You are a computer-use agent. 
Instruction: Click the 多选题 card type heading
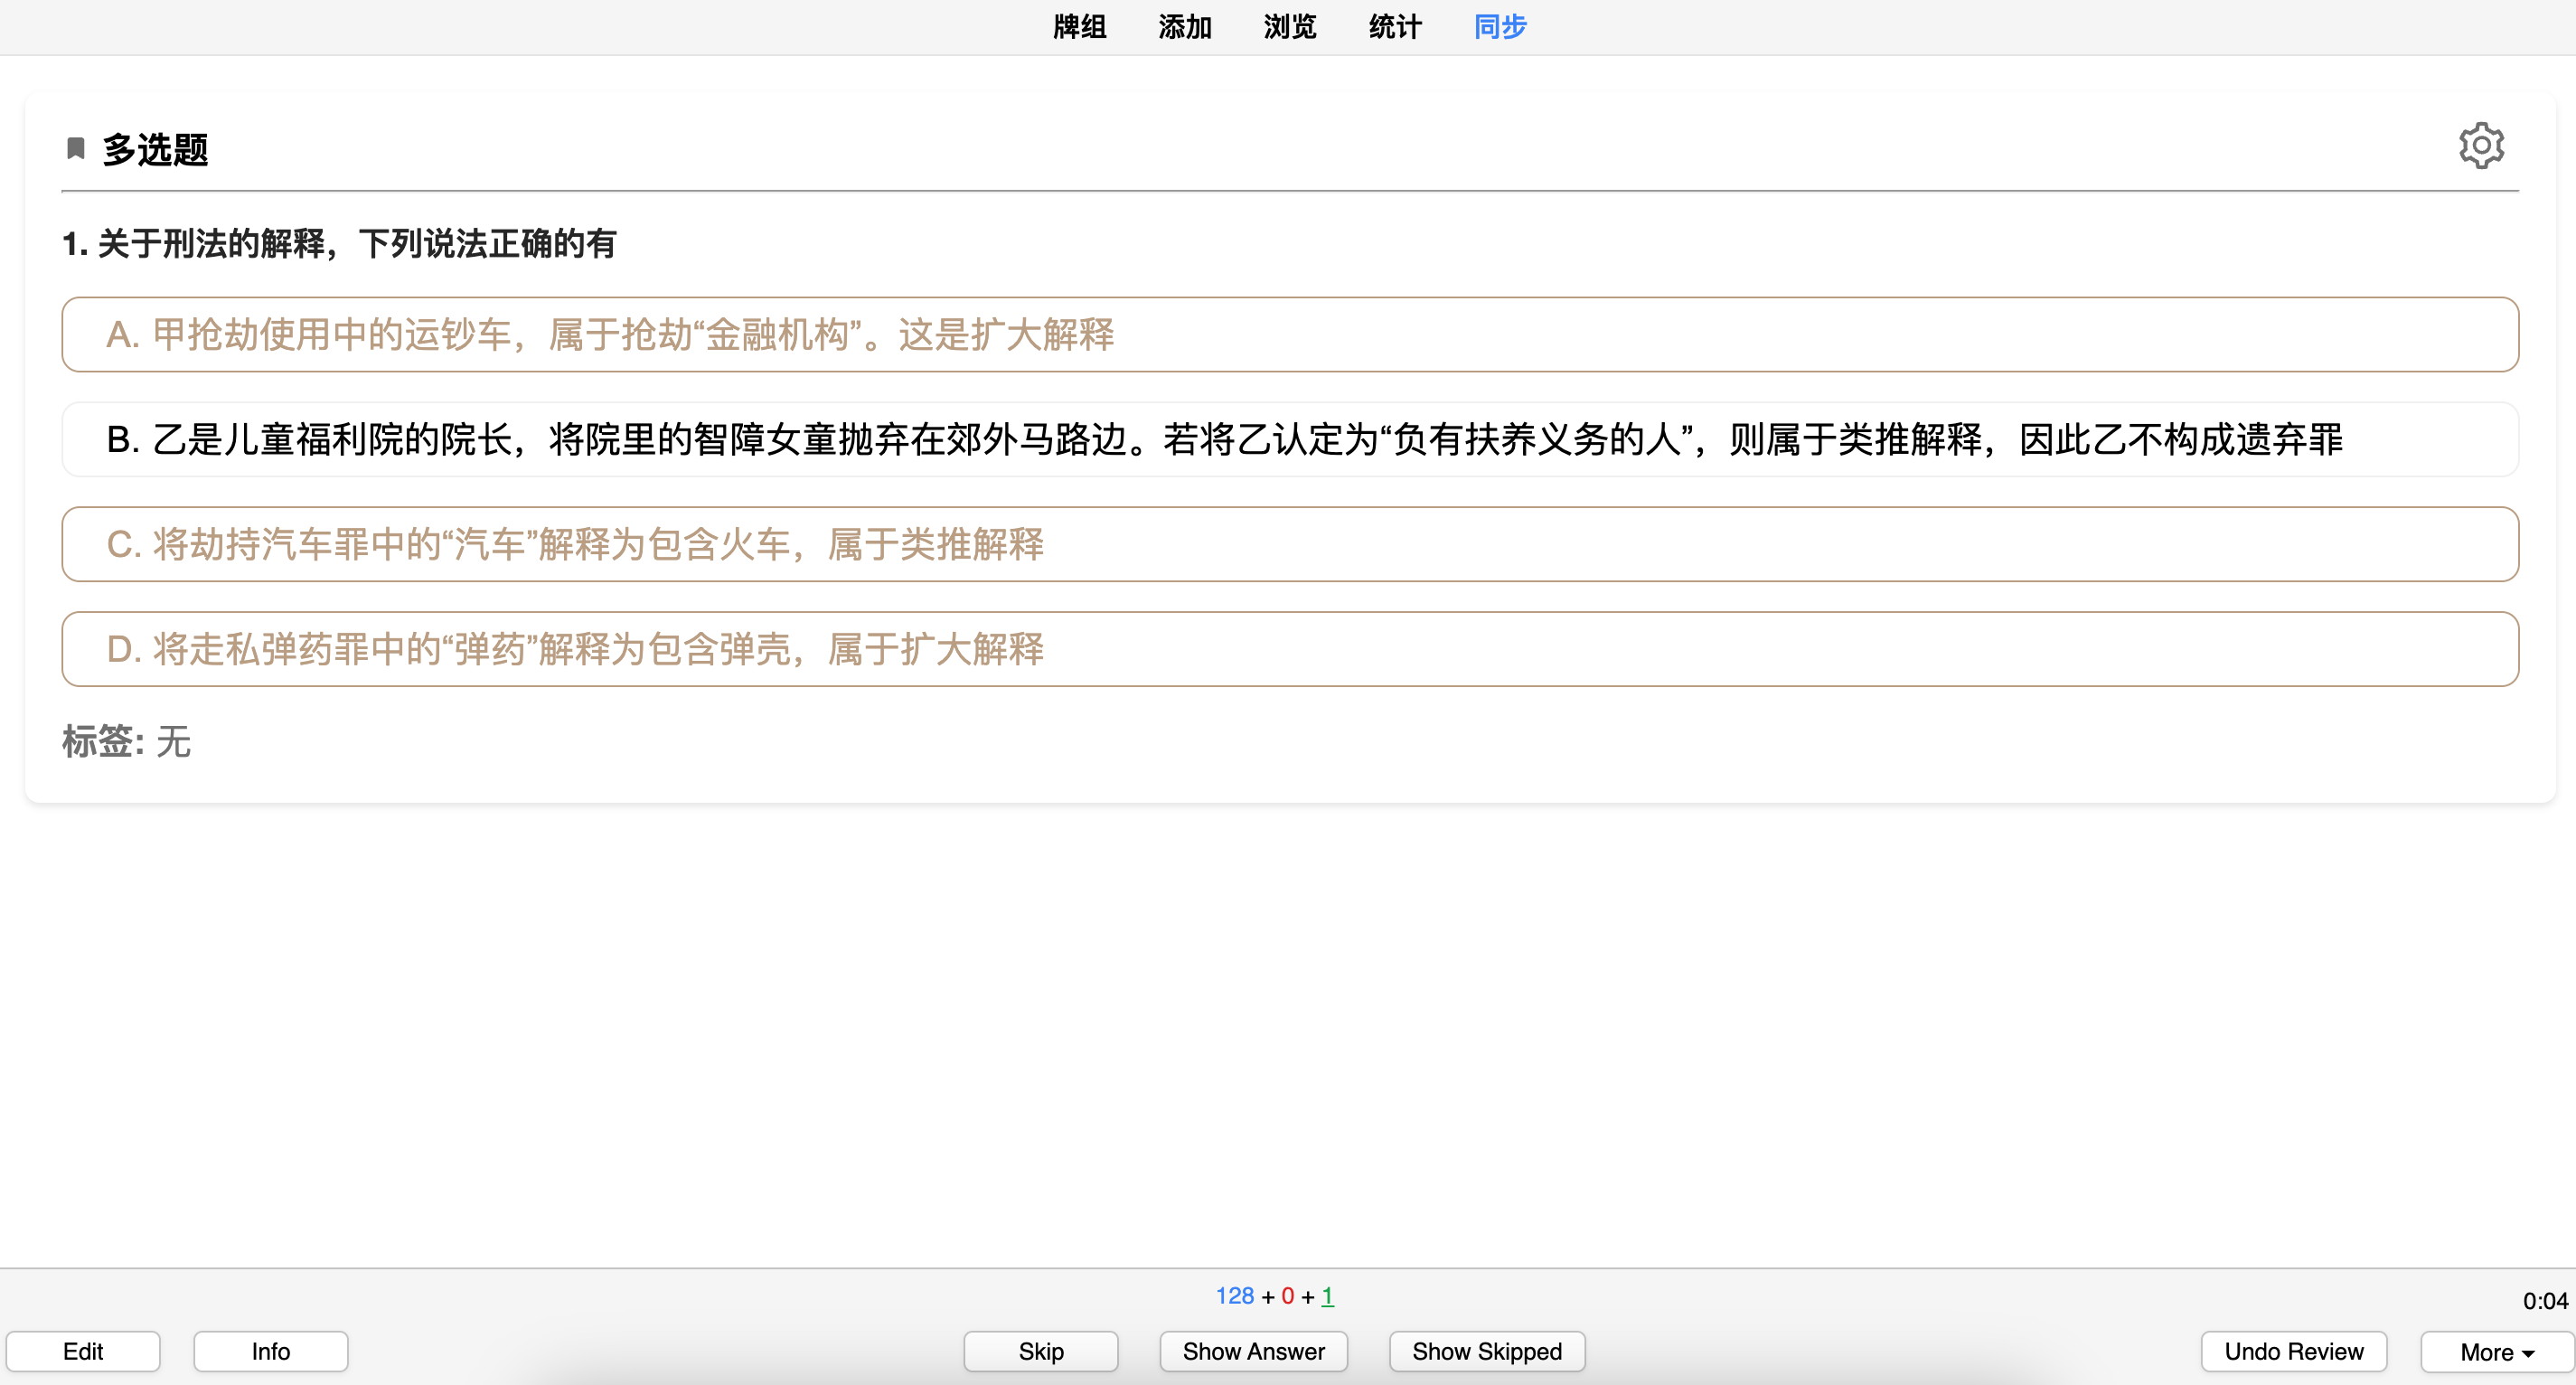155,150
